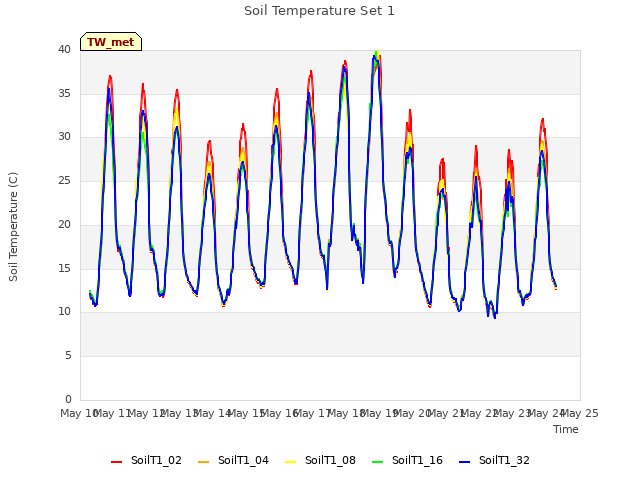The width and height of the screenshot is (640, 480).
Task: Click the y-axis value 0
Action: 68,399
